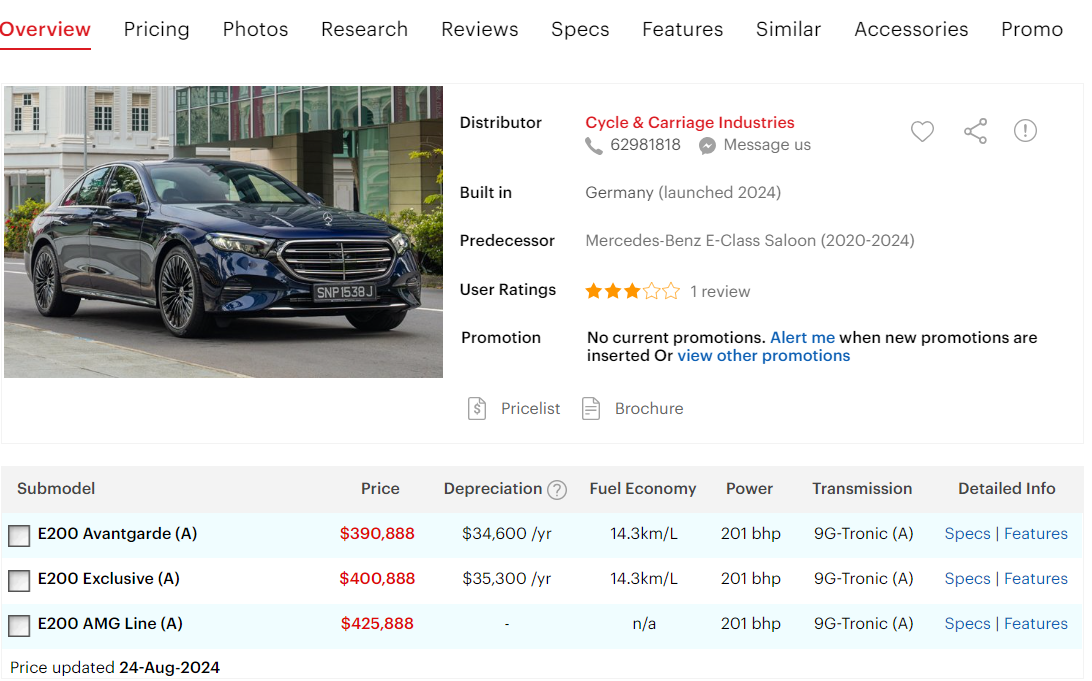
Task: Click the phone icon beside 62981818
Action: coord(593,146)
